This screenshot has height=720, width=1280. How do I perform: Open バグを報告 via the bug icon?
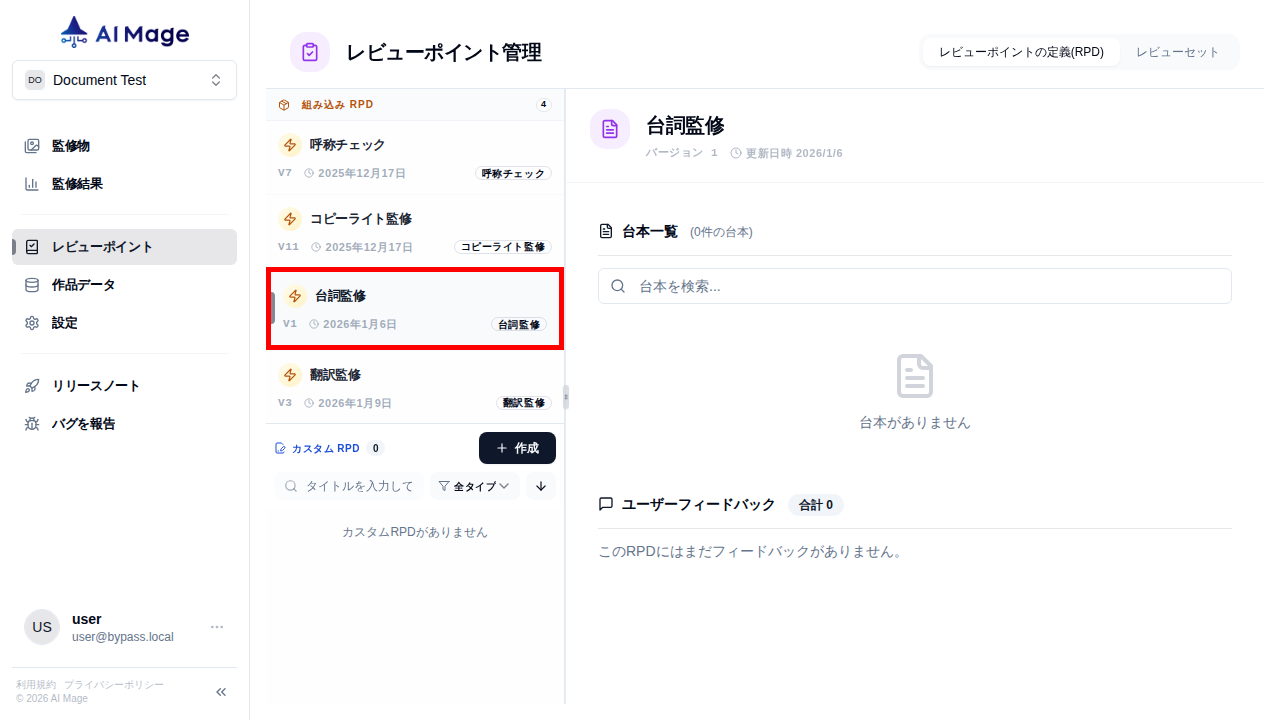pyautogui.click(x=31, y=423)
